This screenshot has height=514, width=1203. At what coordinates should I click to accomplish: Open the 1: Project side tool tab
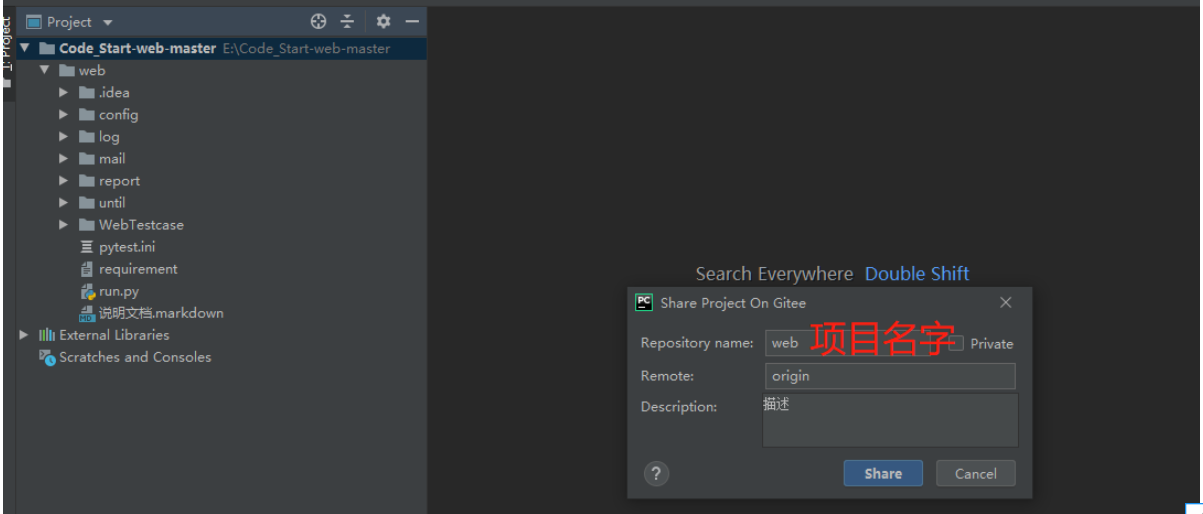[x=7, y=50]
